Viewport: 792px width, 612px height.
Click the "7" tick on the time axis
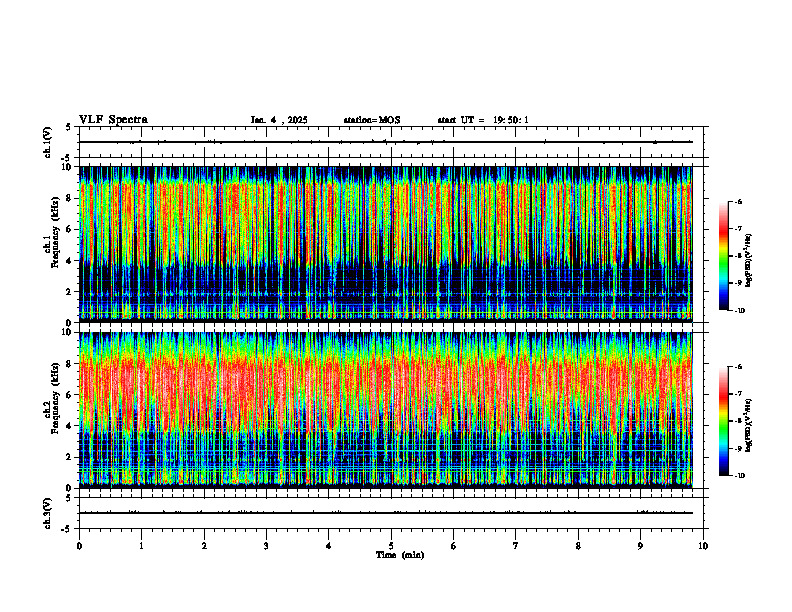[x=516, y=546]
